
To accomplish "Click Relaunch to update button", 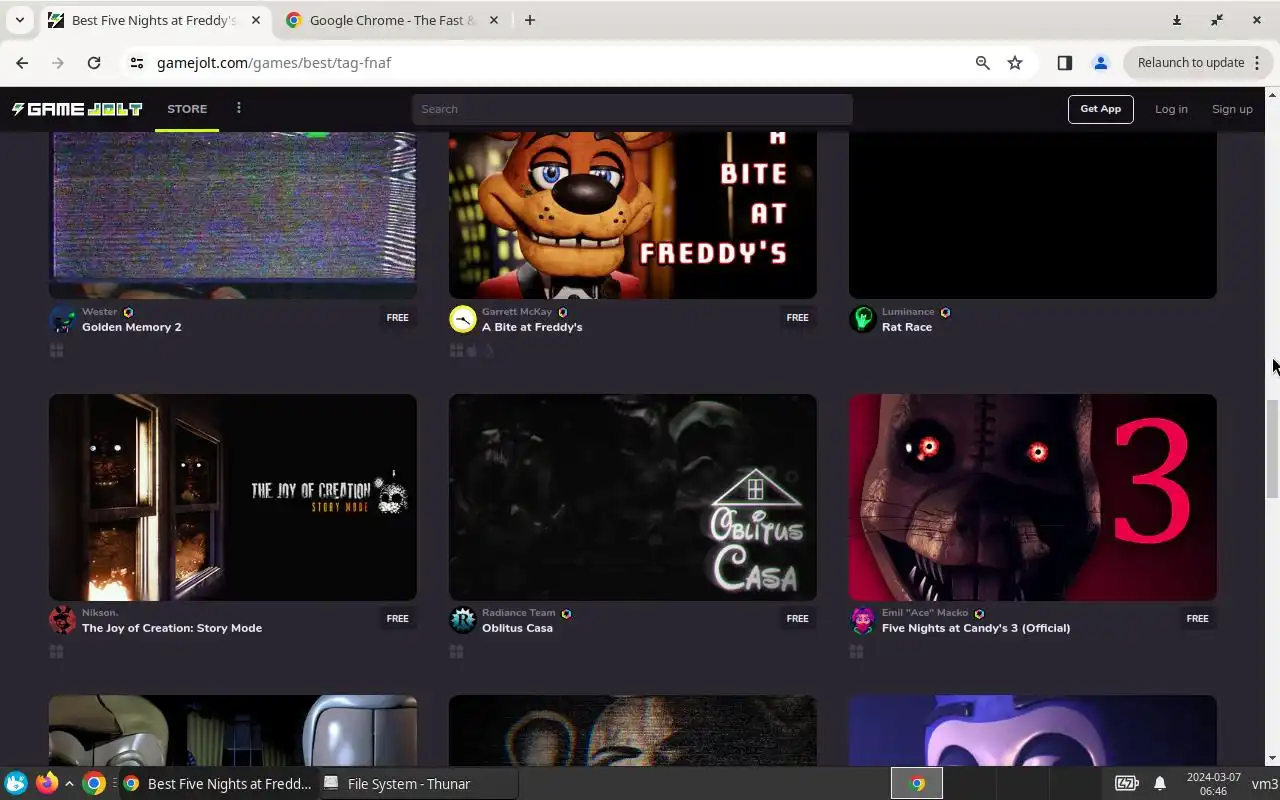I will (x=1197, y=63).
